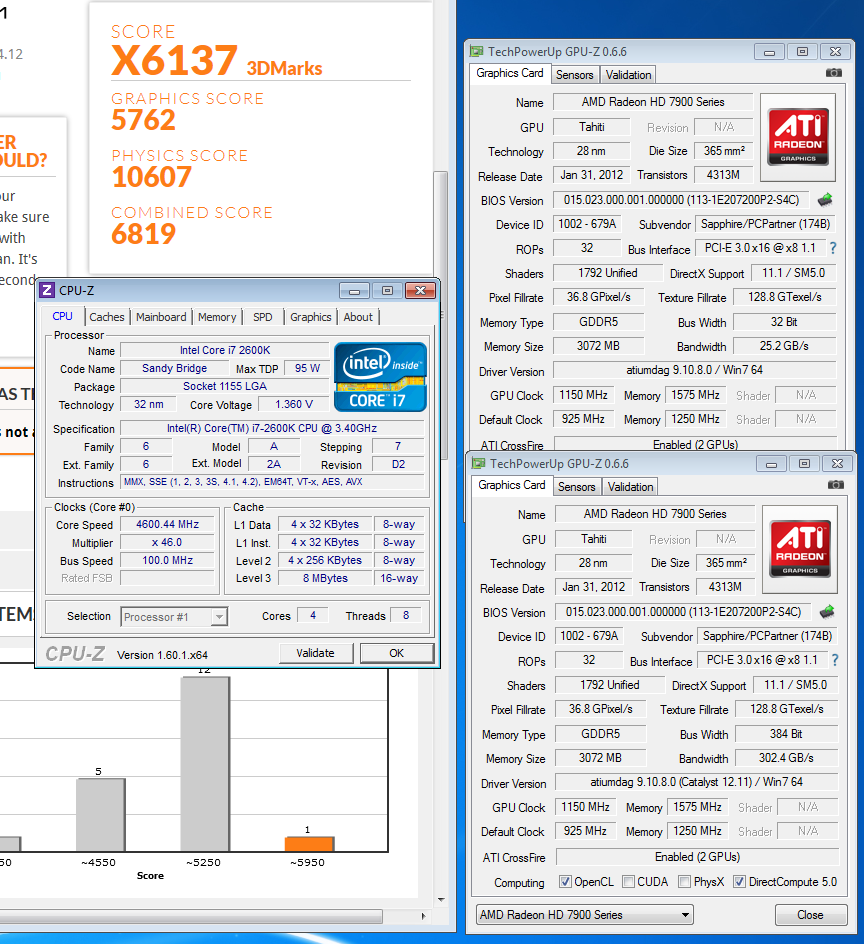Toggle the CUDA checkbox
Viewport: 864px width, 944px height.
(628, 881)
